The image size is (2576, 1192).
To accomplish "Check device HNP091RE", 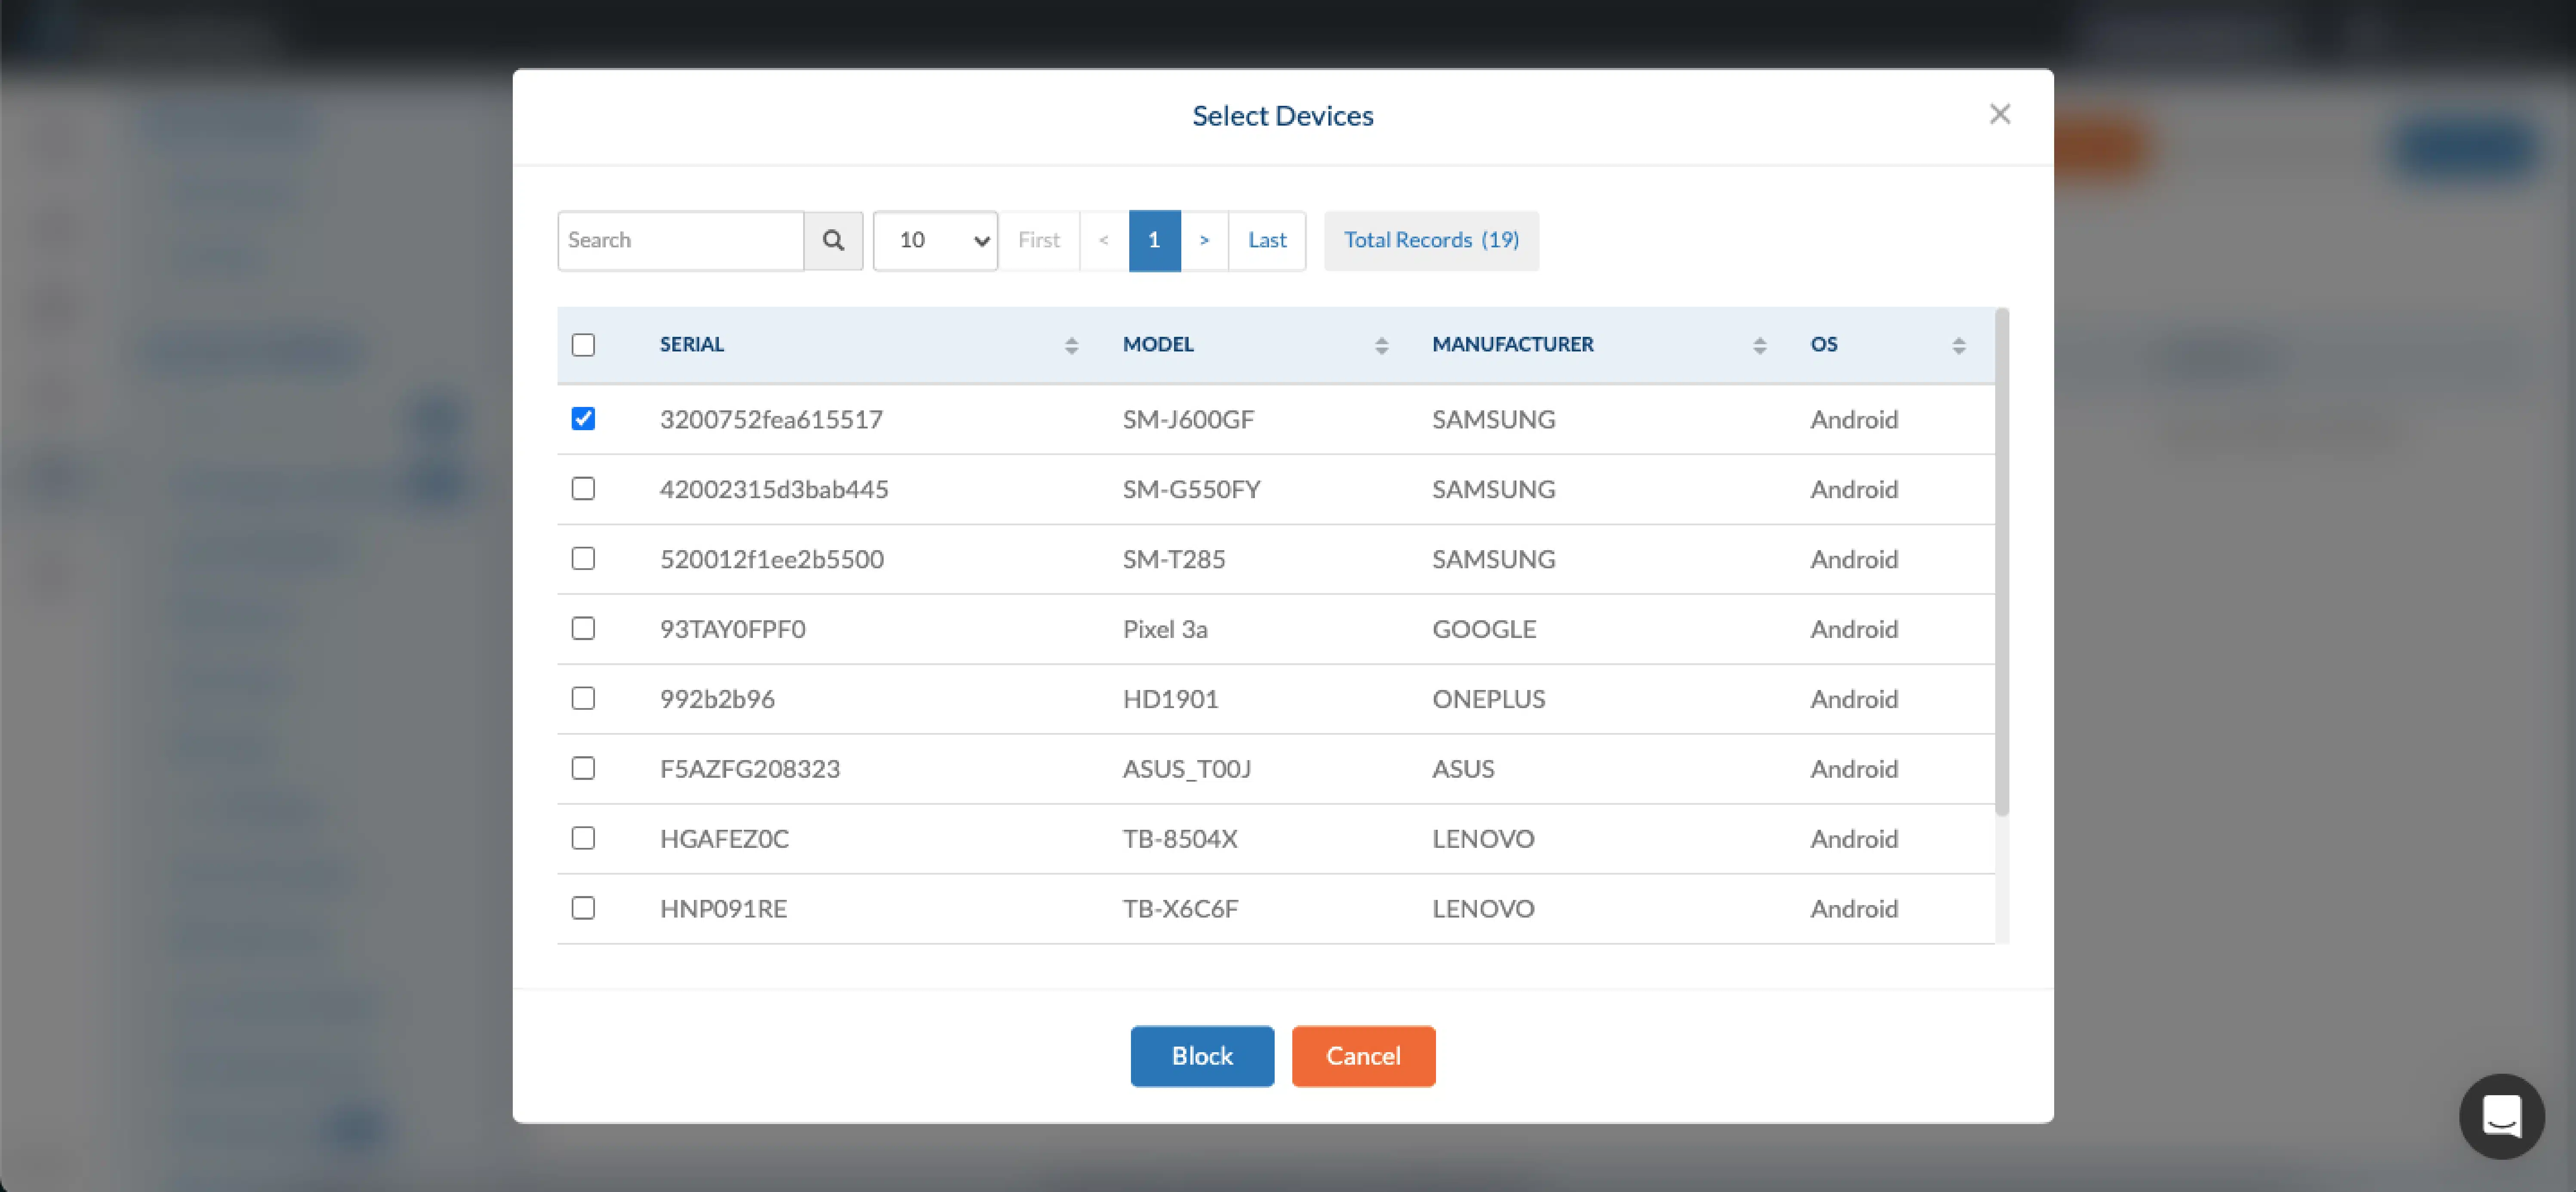I will tap(583, 909).
